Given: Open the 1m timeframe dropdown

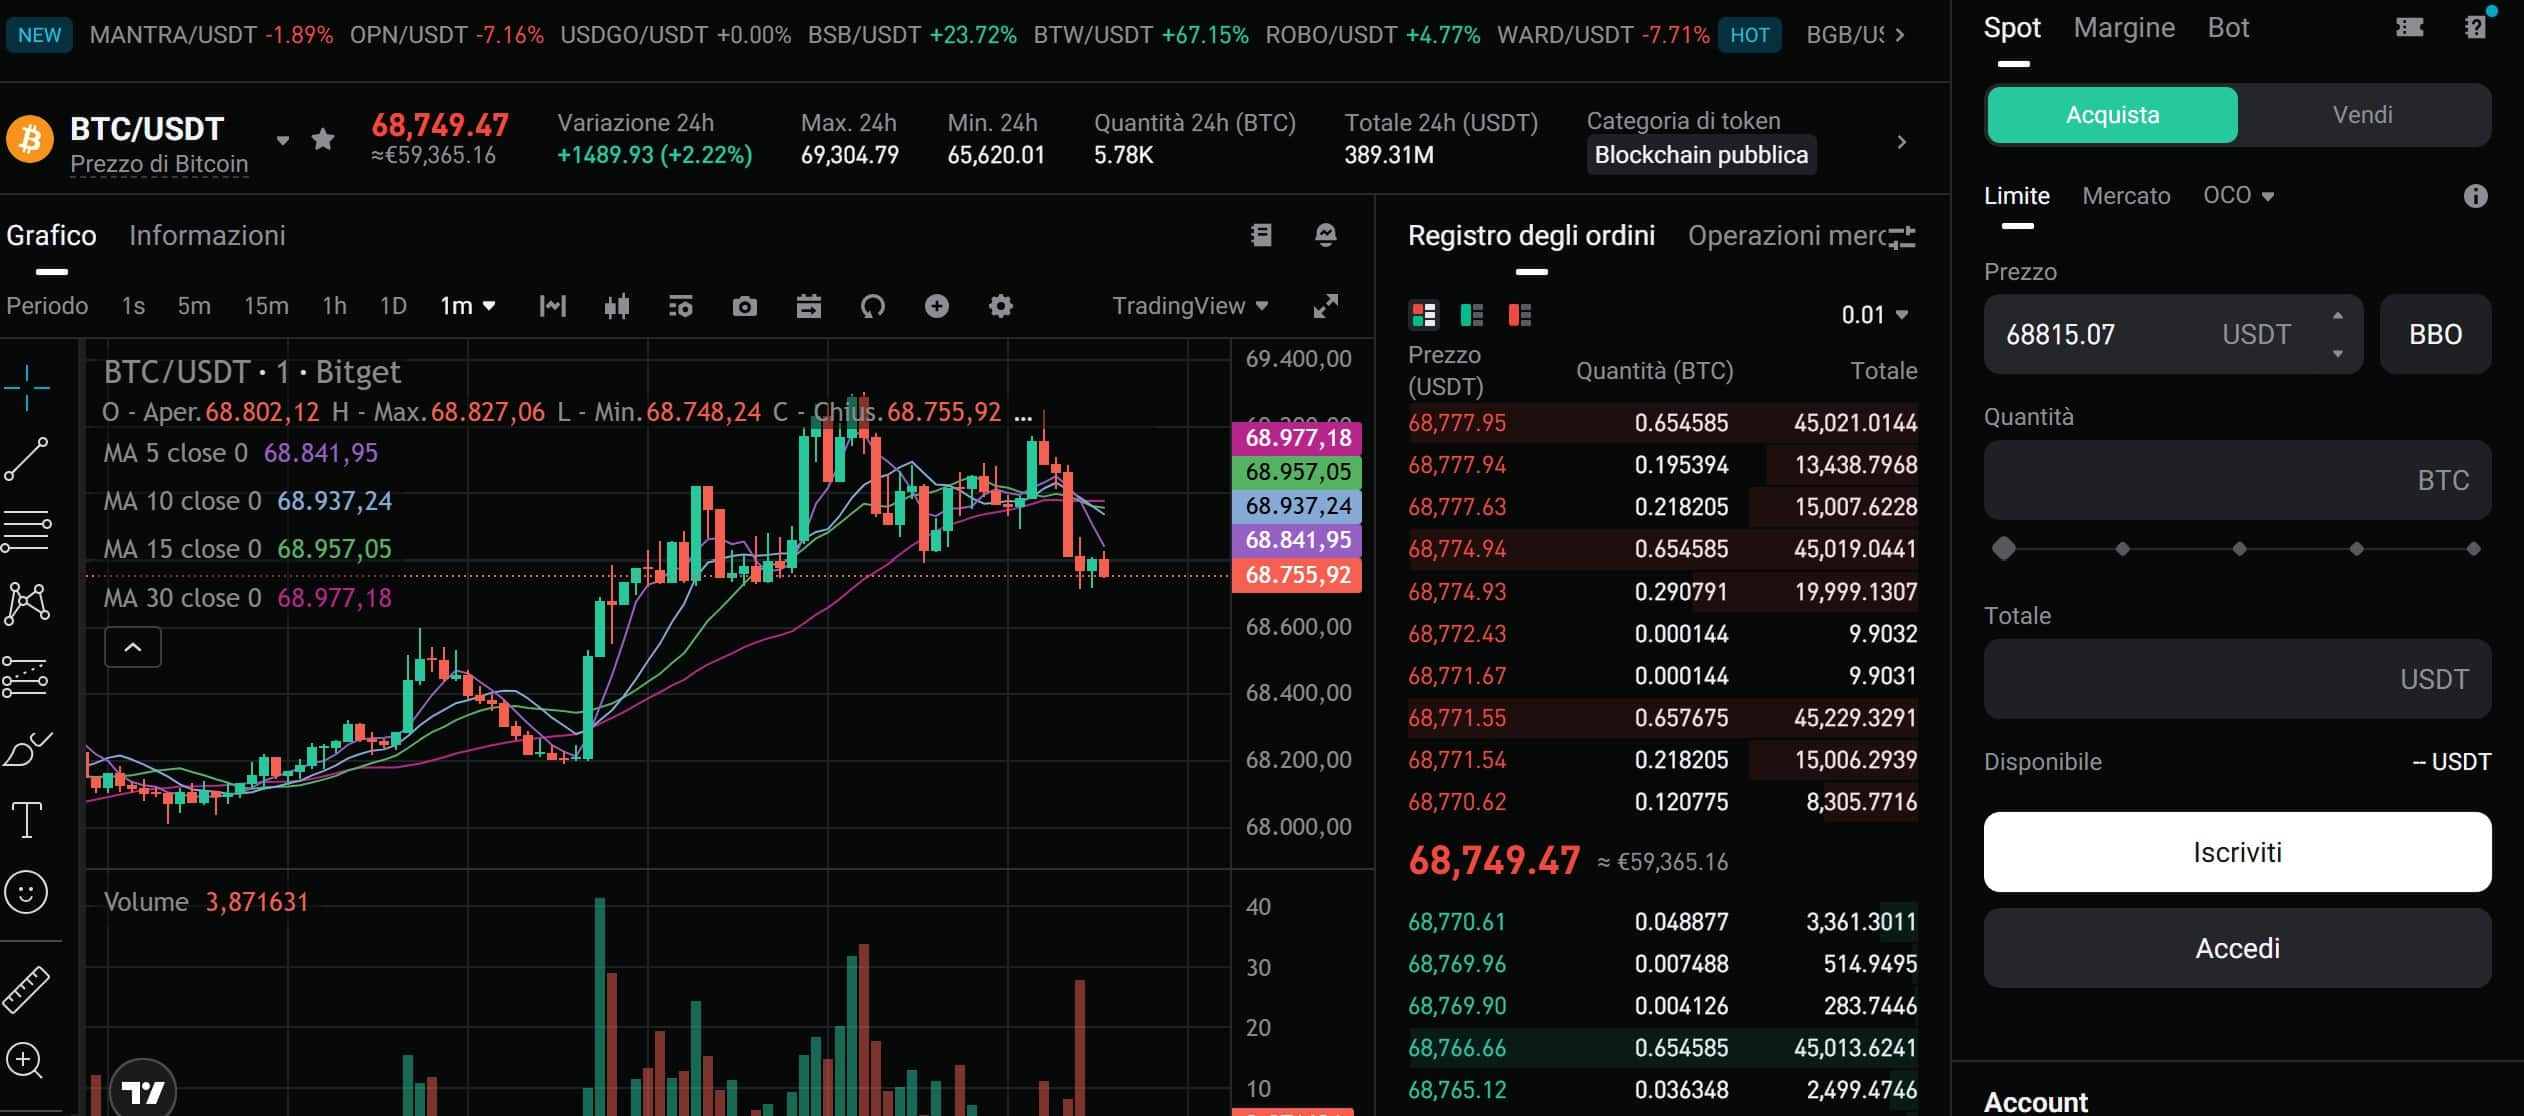Looking at the screenshot, I should tap(466, 306).
